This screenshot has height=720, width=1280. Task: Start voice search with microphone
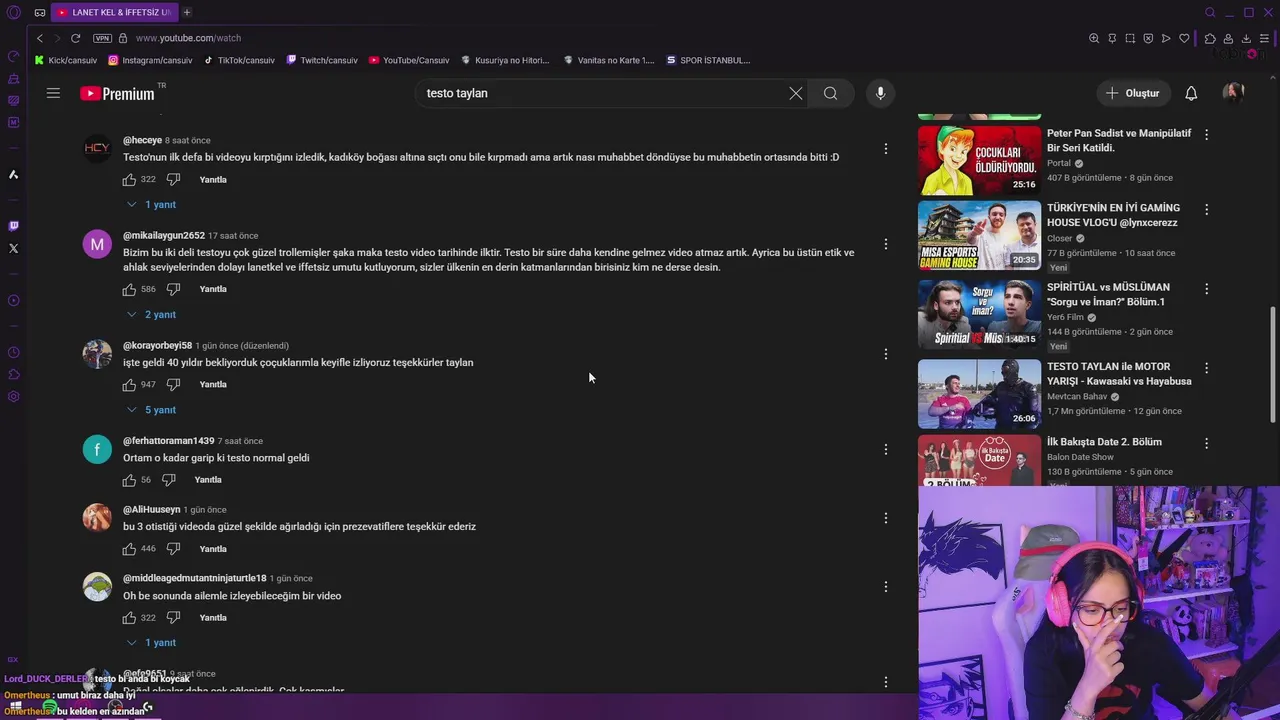coord(880,93)
